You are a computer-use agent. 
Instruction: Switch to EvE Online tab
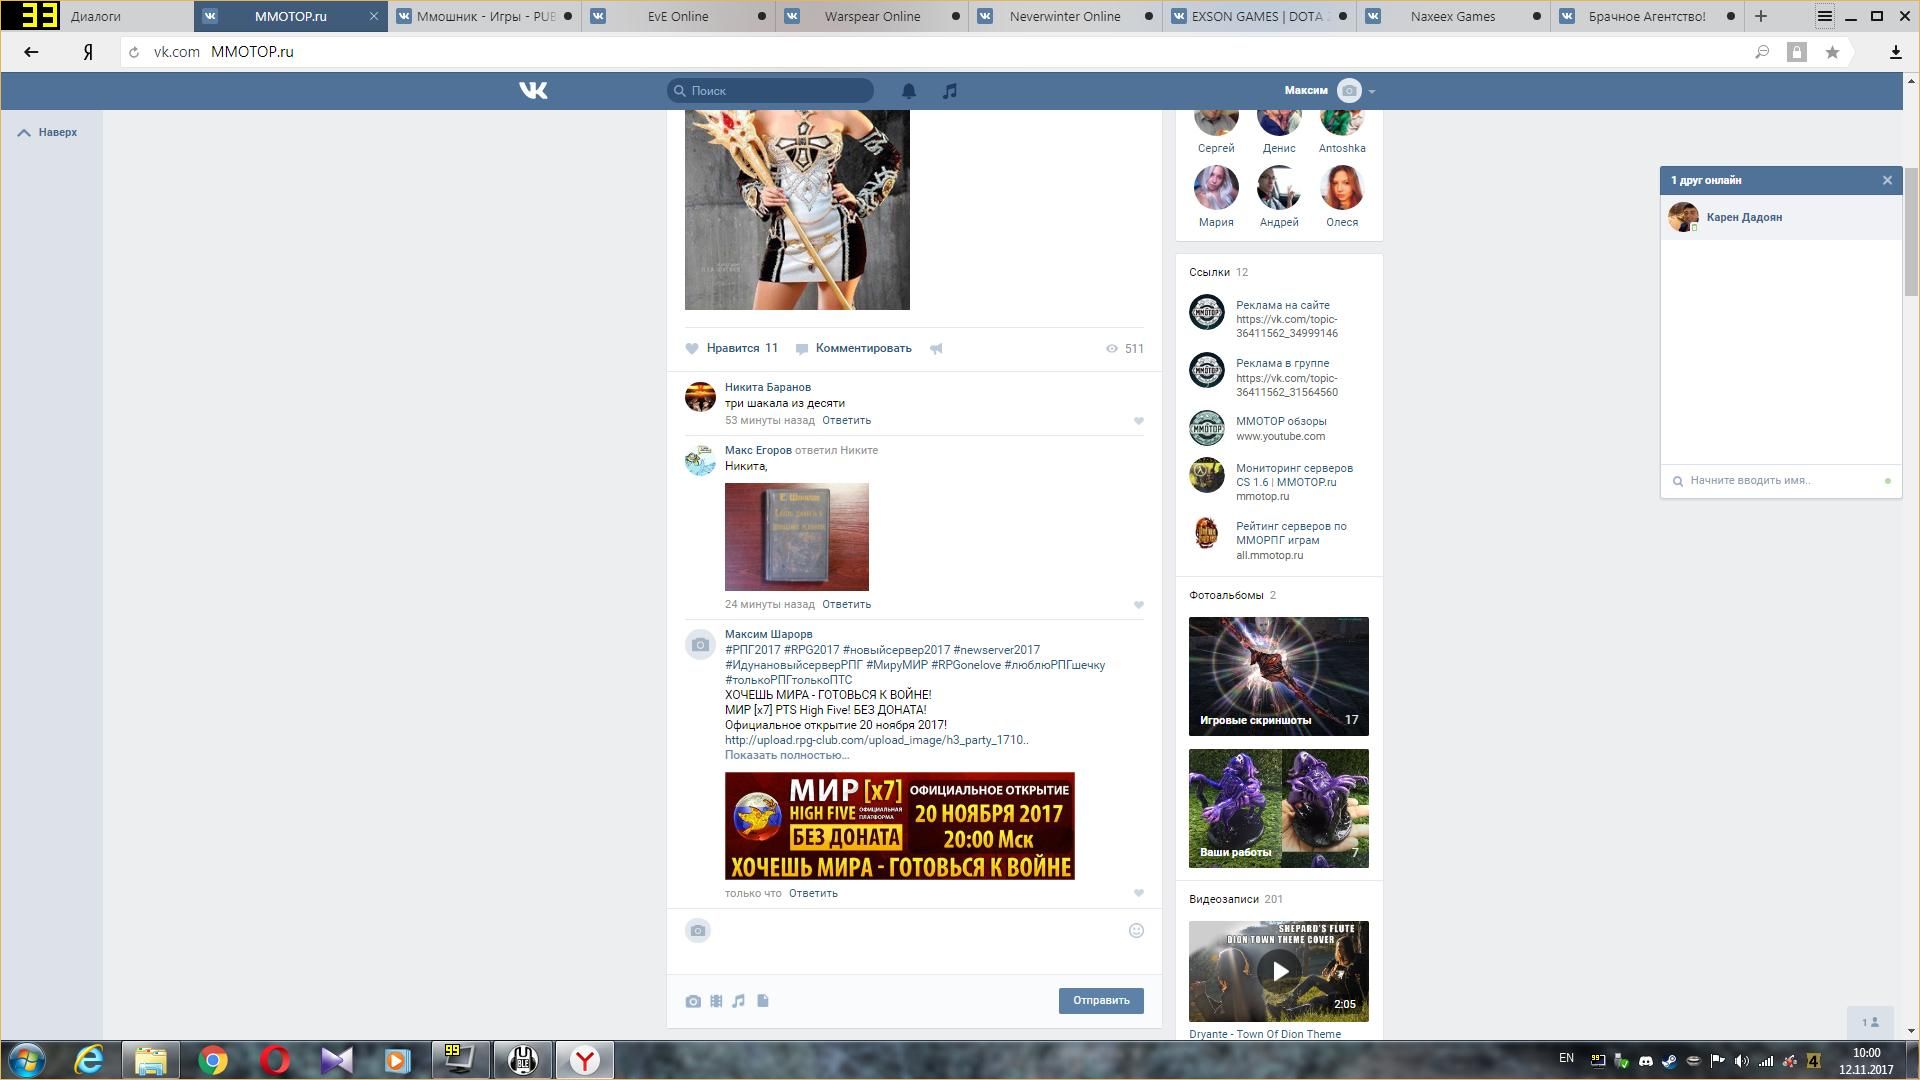tap(677, 16)
